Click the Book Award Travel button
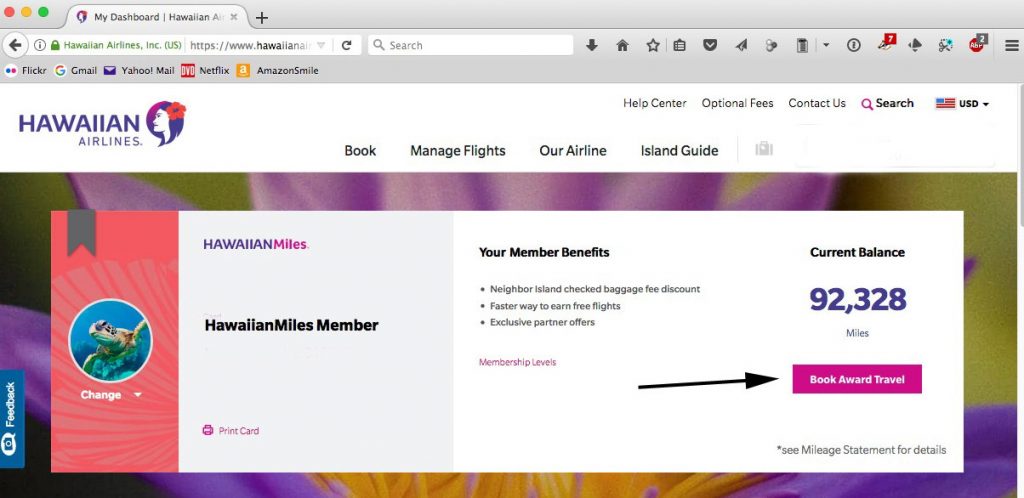This screenshot has height=498, width=1024. (857, 379)
